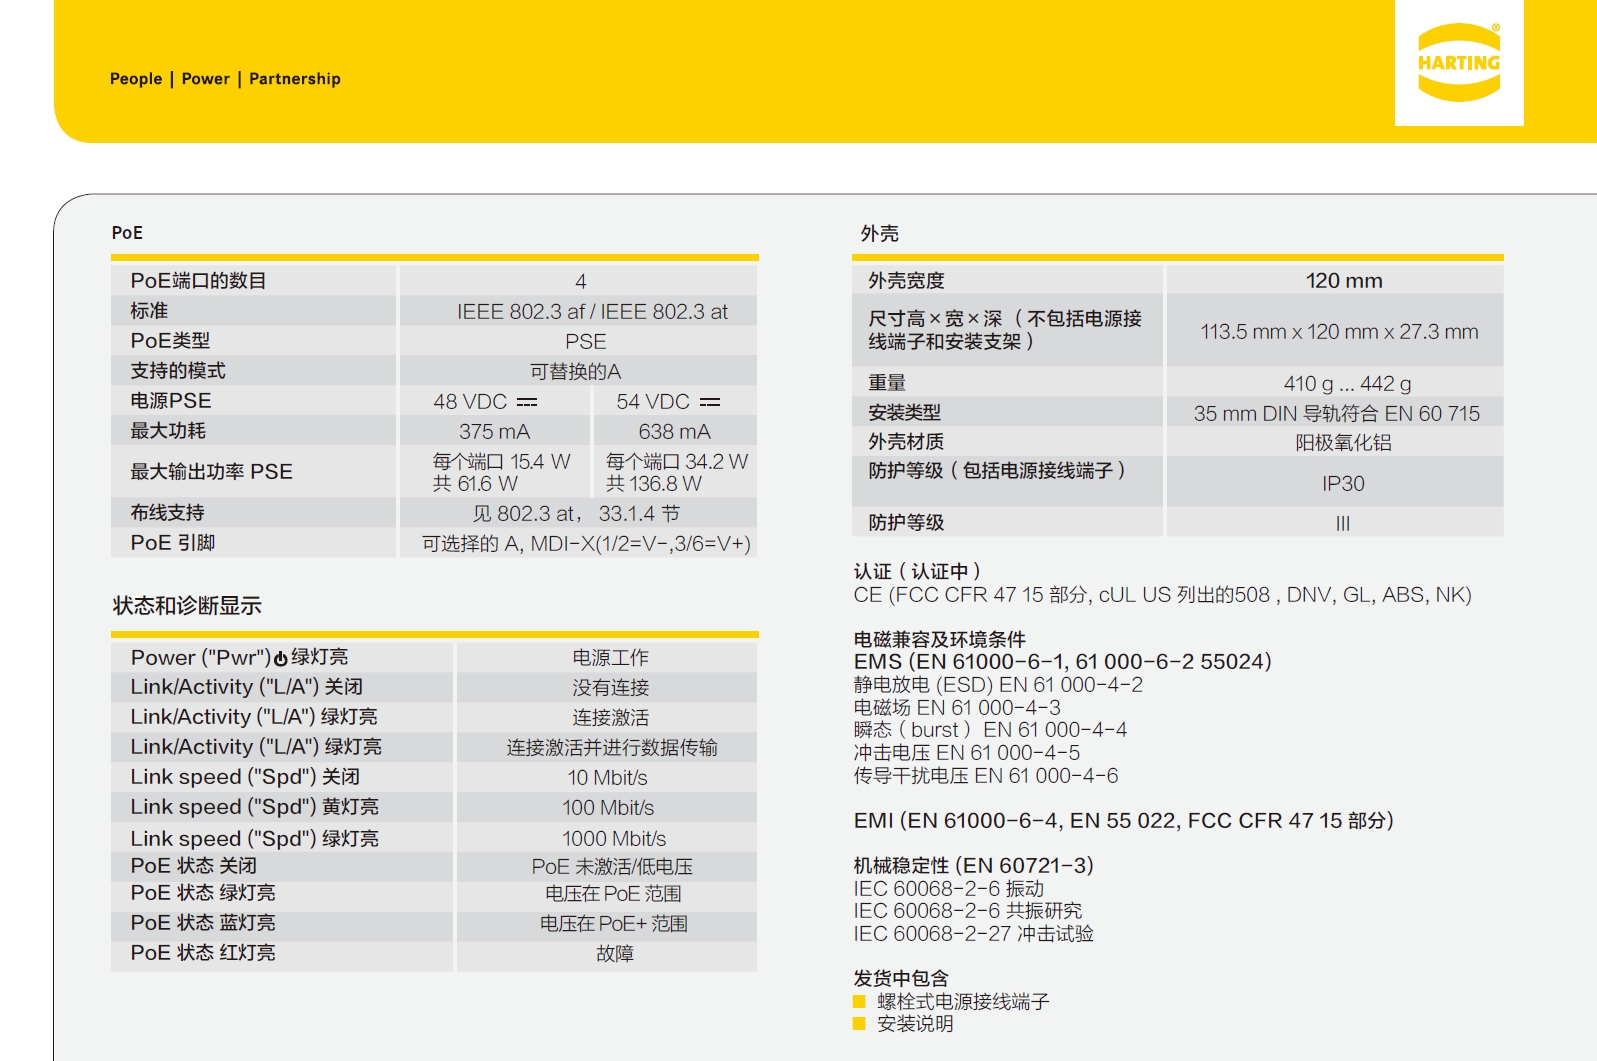Click the "People | Power | Partnership" slogan
Image resolution: width=1597 pixels, height=1061 pixels.
pos(225,79)
